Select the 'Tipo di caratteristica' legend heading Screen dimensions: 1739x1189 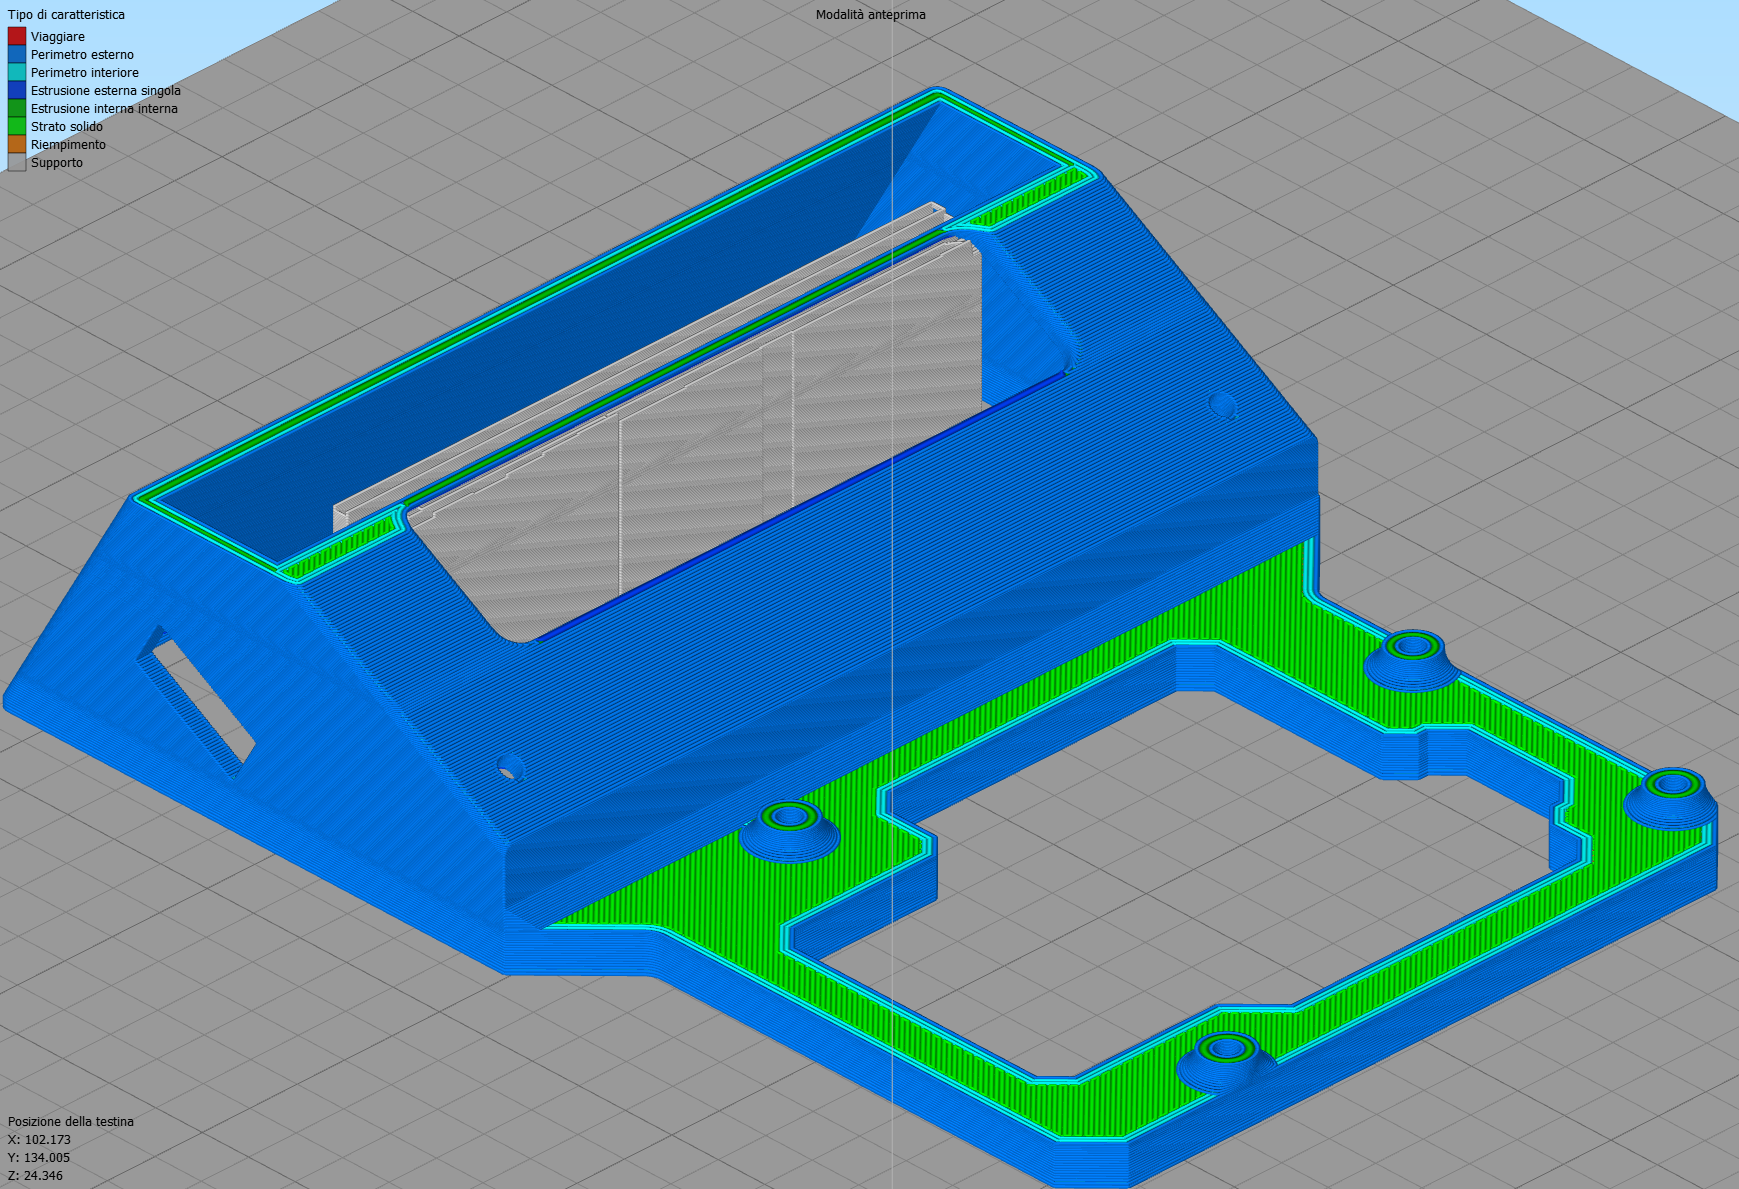(67, 15)
